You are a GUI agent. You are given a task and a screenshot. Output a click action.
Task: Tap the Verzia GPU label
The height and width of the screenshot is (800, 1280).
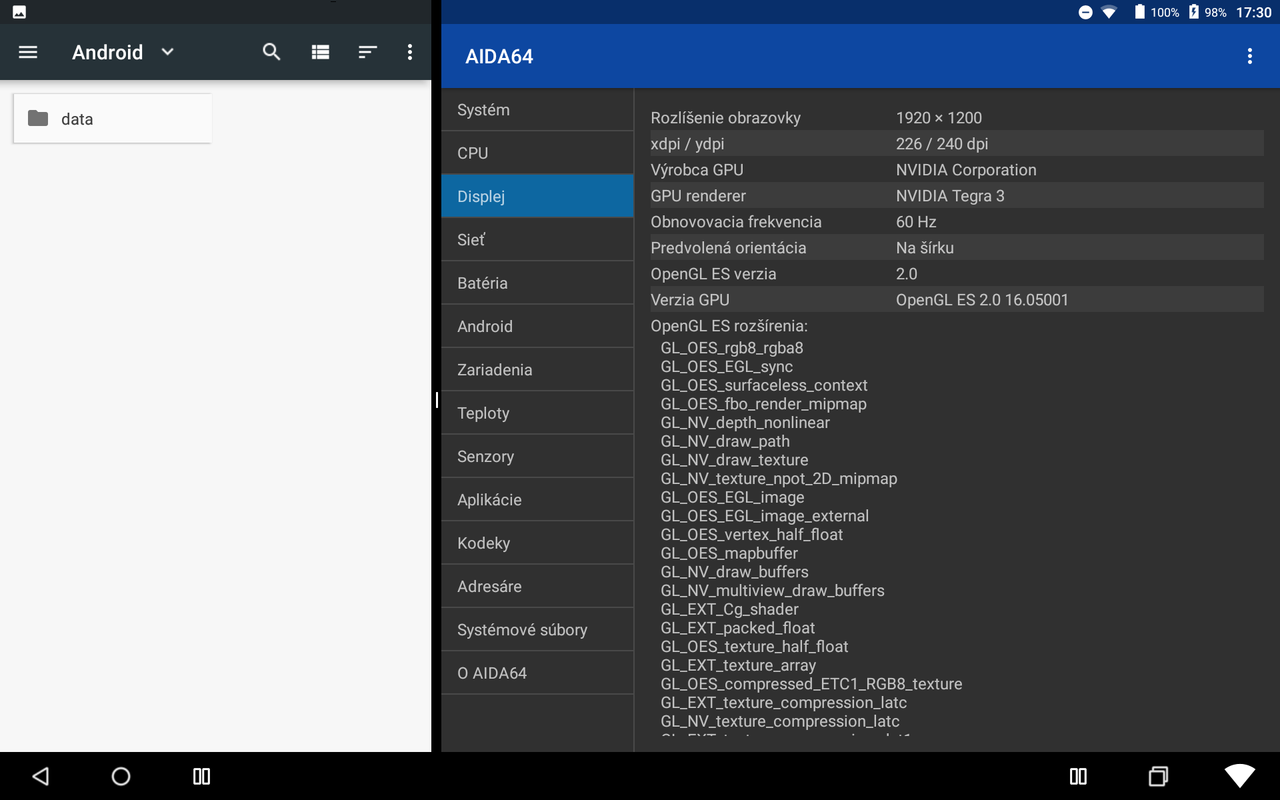tap(690, 300)
